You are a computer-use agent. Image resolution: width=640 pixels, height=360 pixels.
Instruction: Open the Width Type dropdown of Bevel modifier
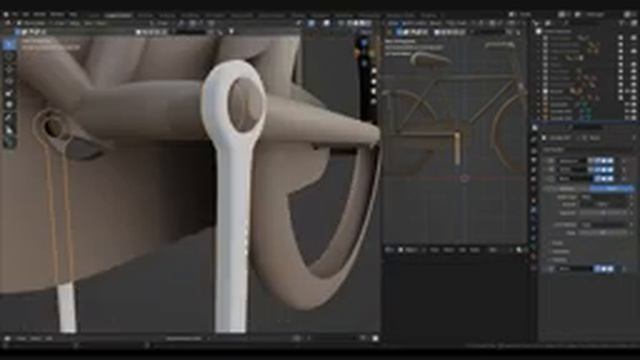coord(605,197)
